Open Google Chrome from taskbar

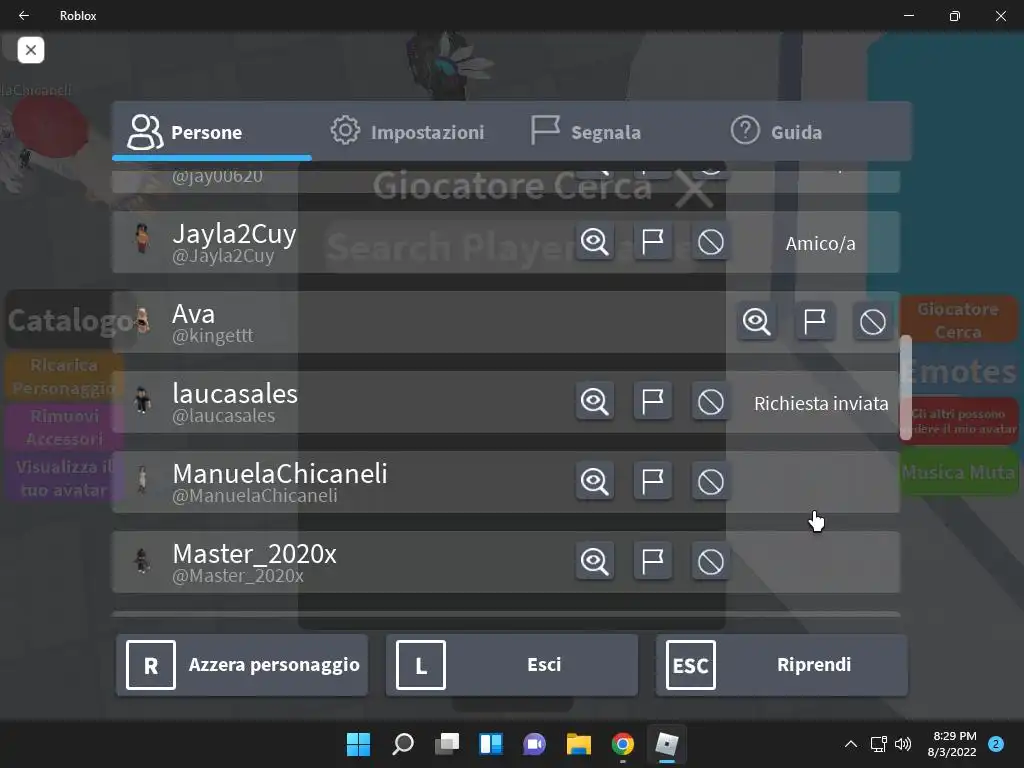pyautogui.click(x=622, y=744)
